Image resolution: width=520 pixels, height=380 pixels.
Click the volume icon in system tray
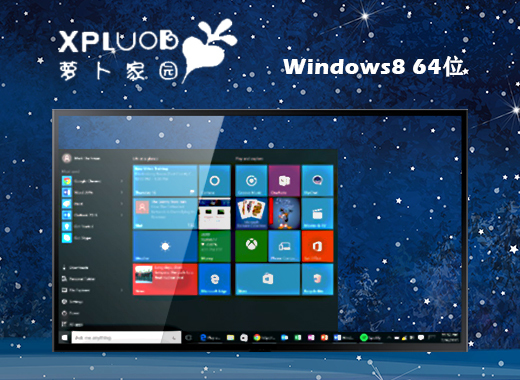click(x=412, y=338)
